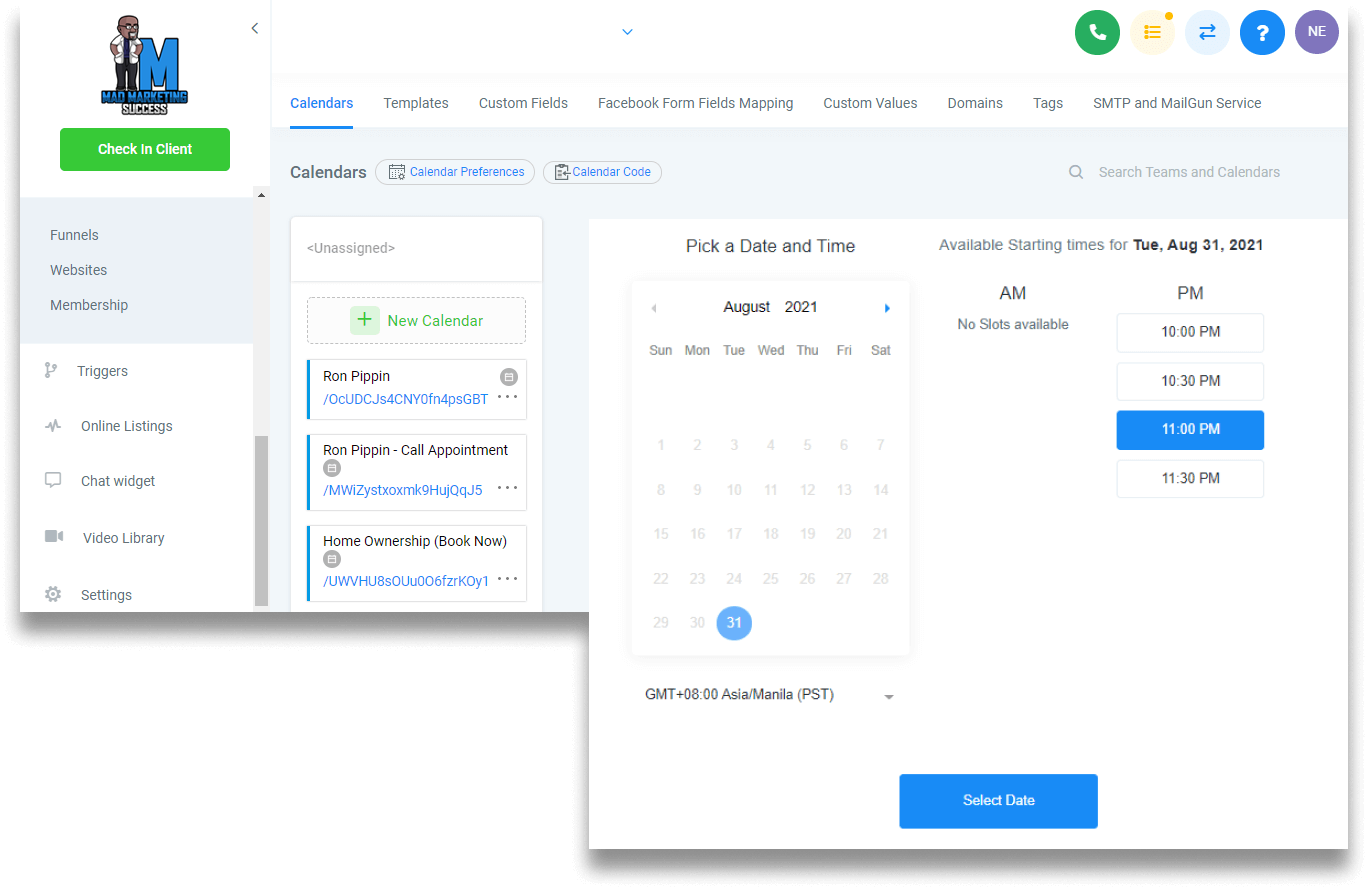Collapse the sidebar with the left chevron
The height and width of the screenshot is (889, 1368).
click(254, 28)
